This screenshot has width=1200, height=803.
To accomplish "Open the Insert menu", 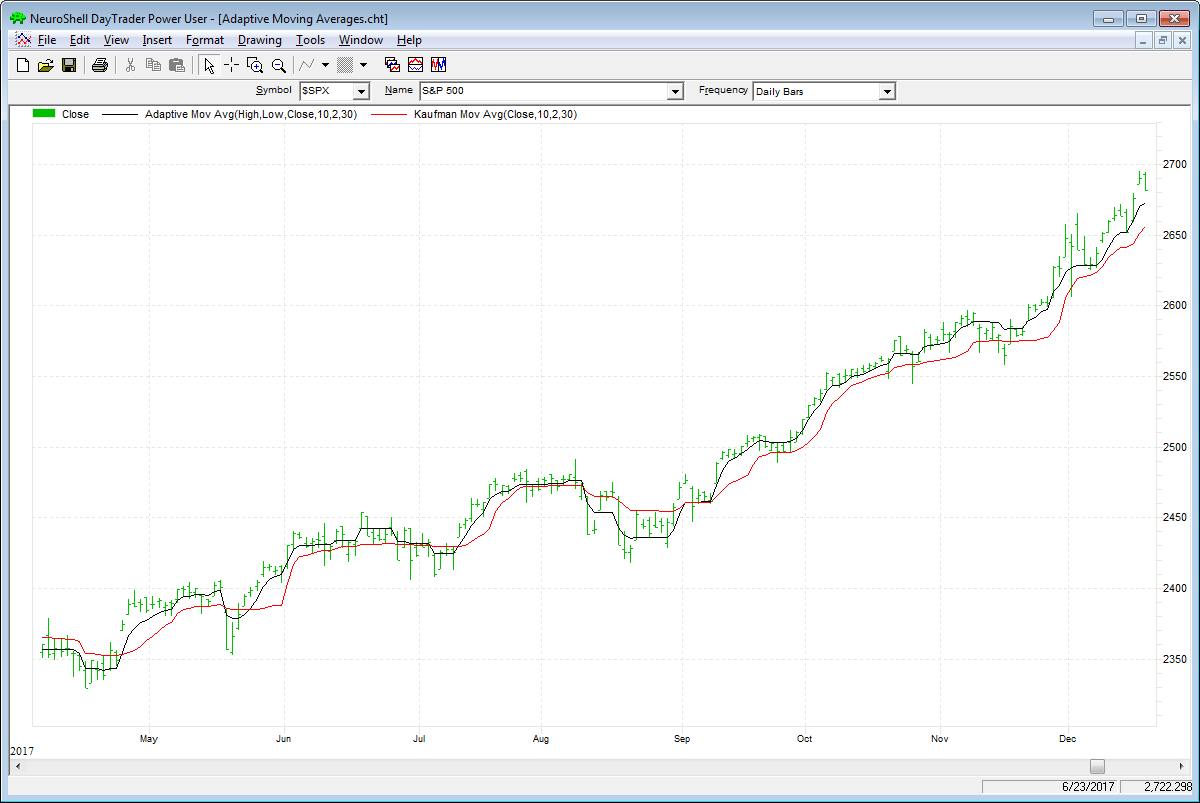I will (x=157, y=40).
